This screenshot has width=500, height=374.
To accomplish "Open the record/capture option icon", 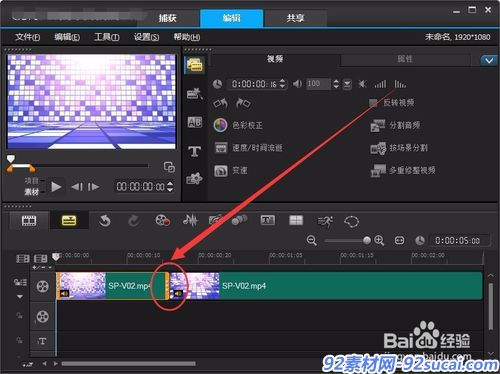I will 163,221.
